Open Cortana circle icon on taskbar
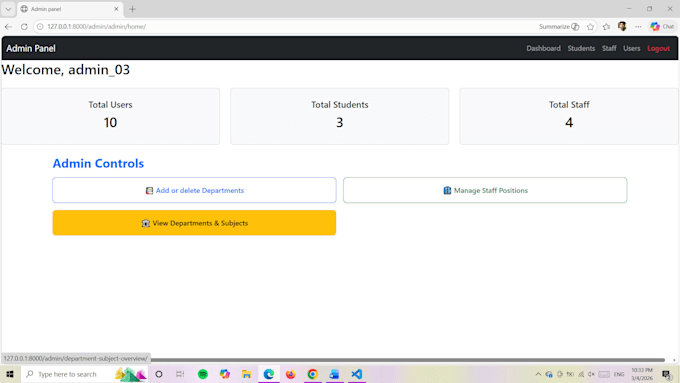The width and height of the screenshot is (680, 383). pos(159,374)
